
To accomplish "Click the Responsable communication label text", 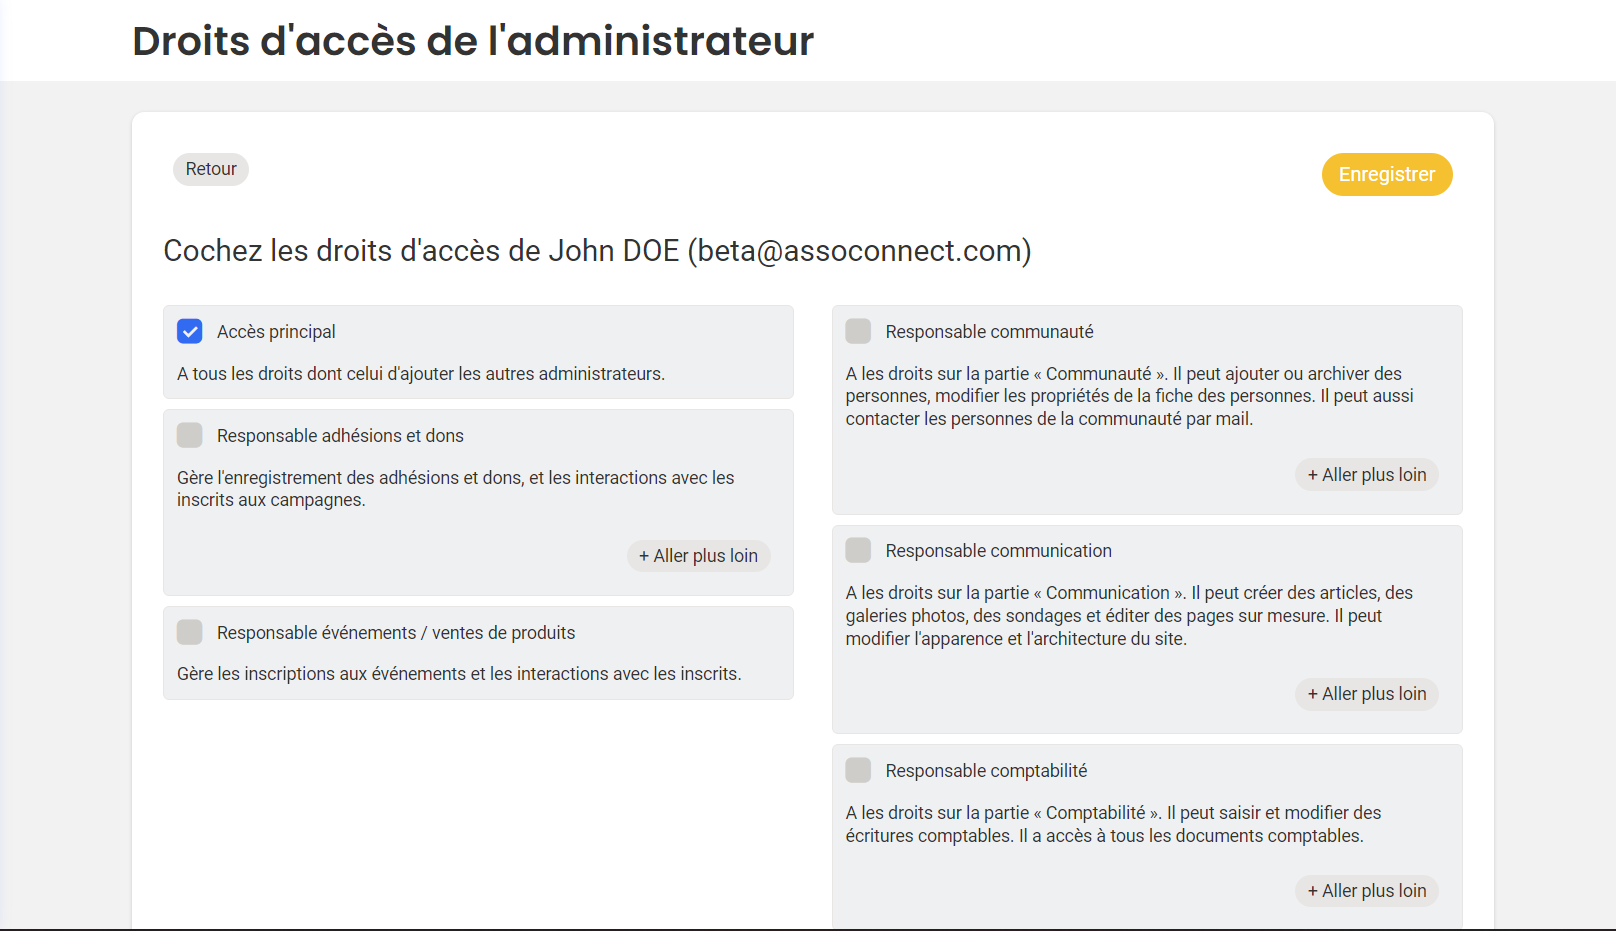I will click(x=998, y=551).
